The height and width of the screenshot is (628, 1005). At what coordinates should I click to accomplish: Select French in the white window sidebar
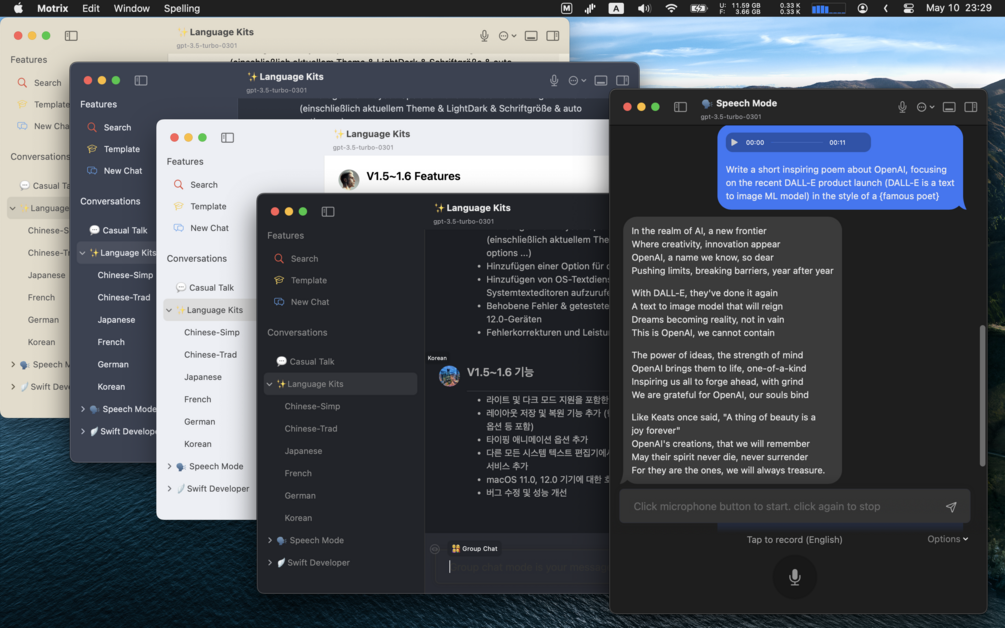pyautogui.click(x=197, y=399)
